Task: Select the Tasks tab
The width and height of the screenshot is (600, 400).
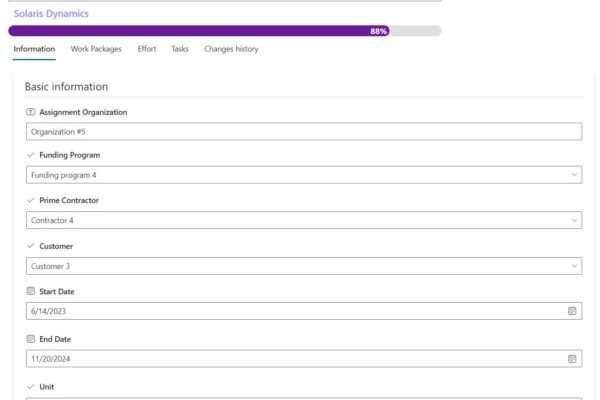Action: 180,49
